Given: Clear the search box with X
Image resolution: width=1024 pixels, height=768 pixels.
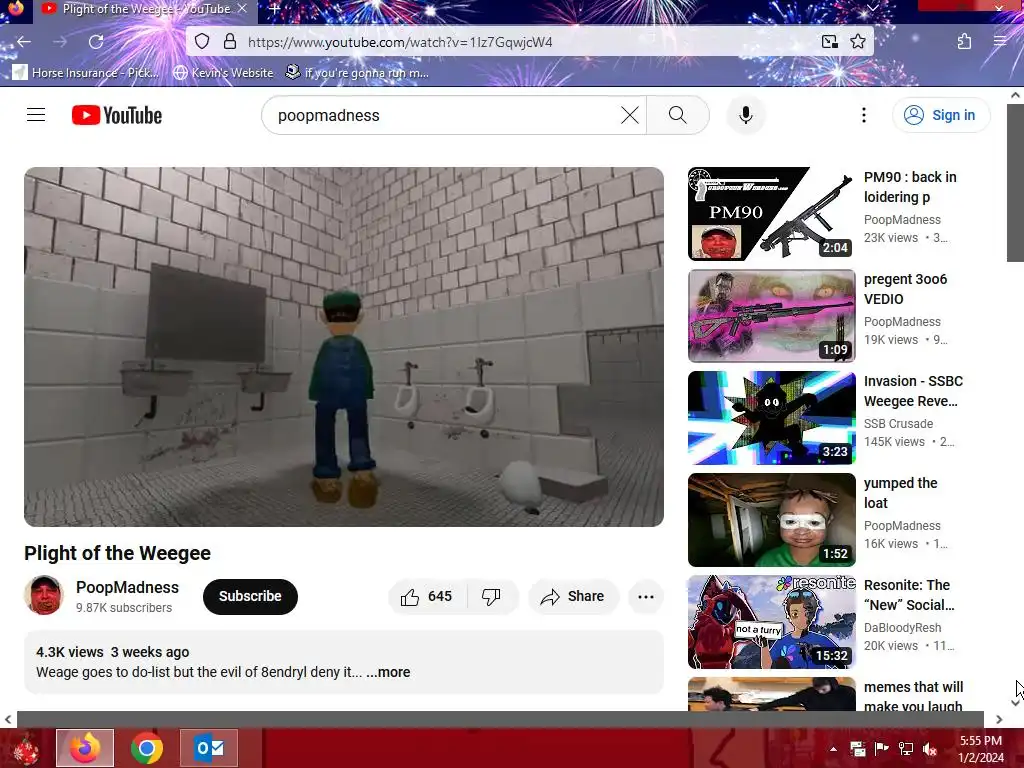Looking at the screenshot, I should point(630,115).
